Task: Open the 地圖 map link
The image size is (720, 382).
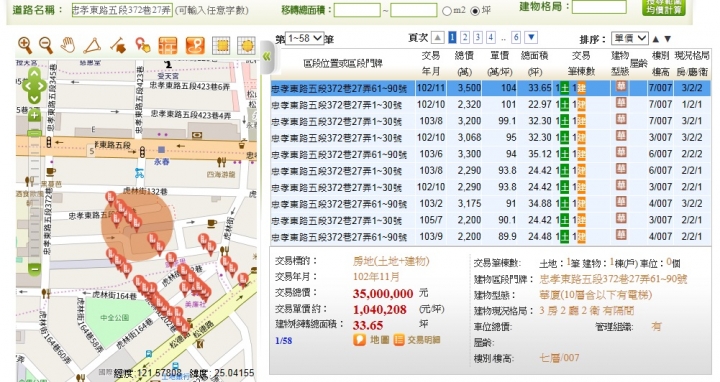Action: pyautogui.click(x=372, y=340)
